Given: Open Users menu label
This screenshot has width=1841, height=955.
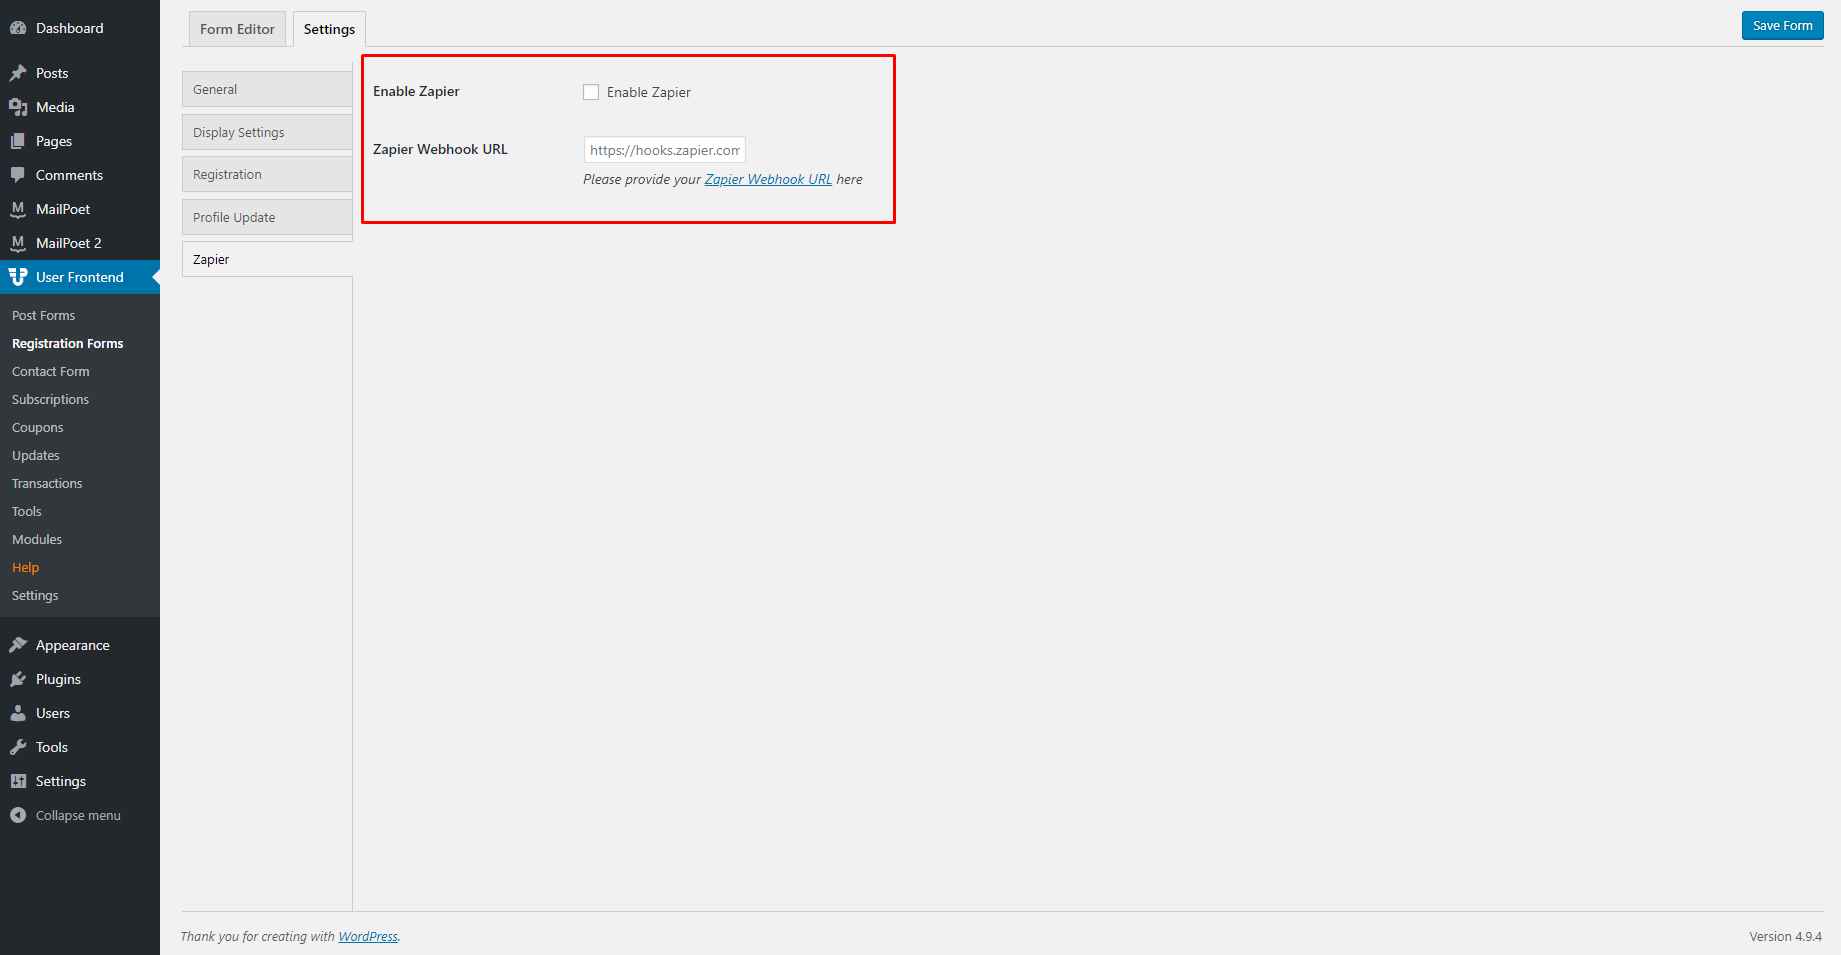Looking at the screenshot, I should point(53,713).
